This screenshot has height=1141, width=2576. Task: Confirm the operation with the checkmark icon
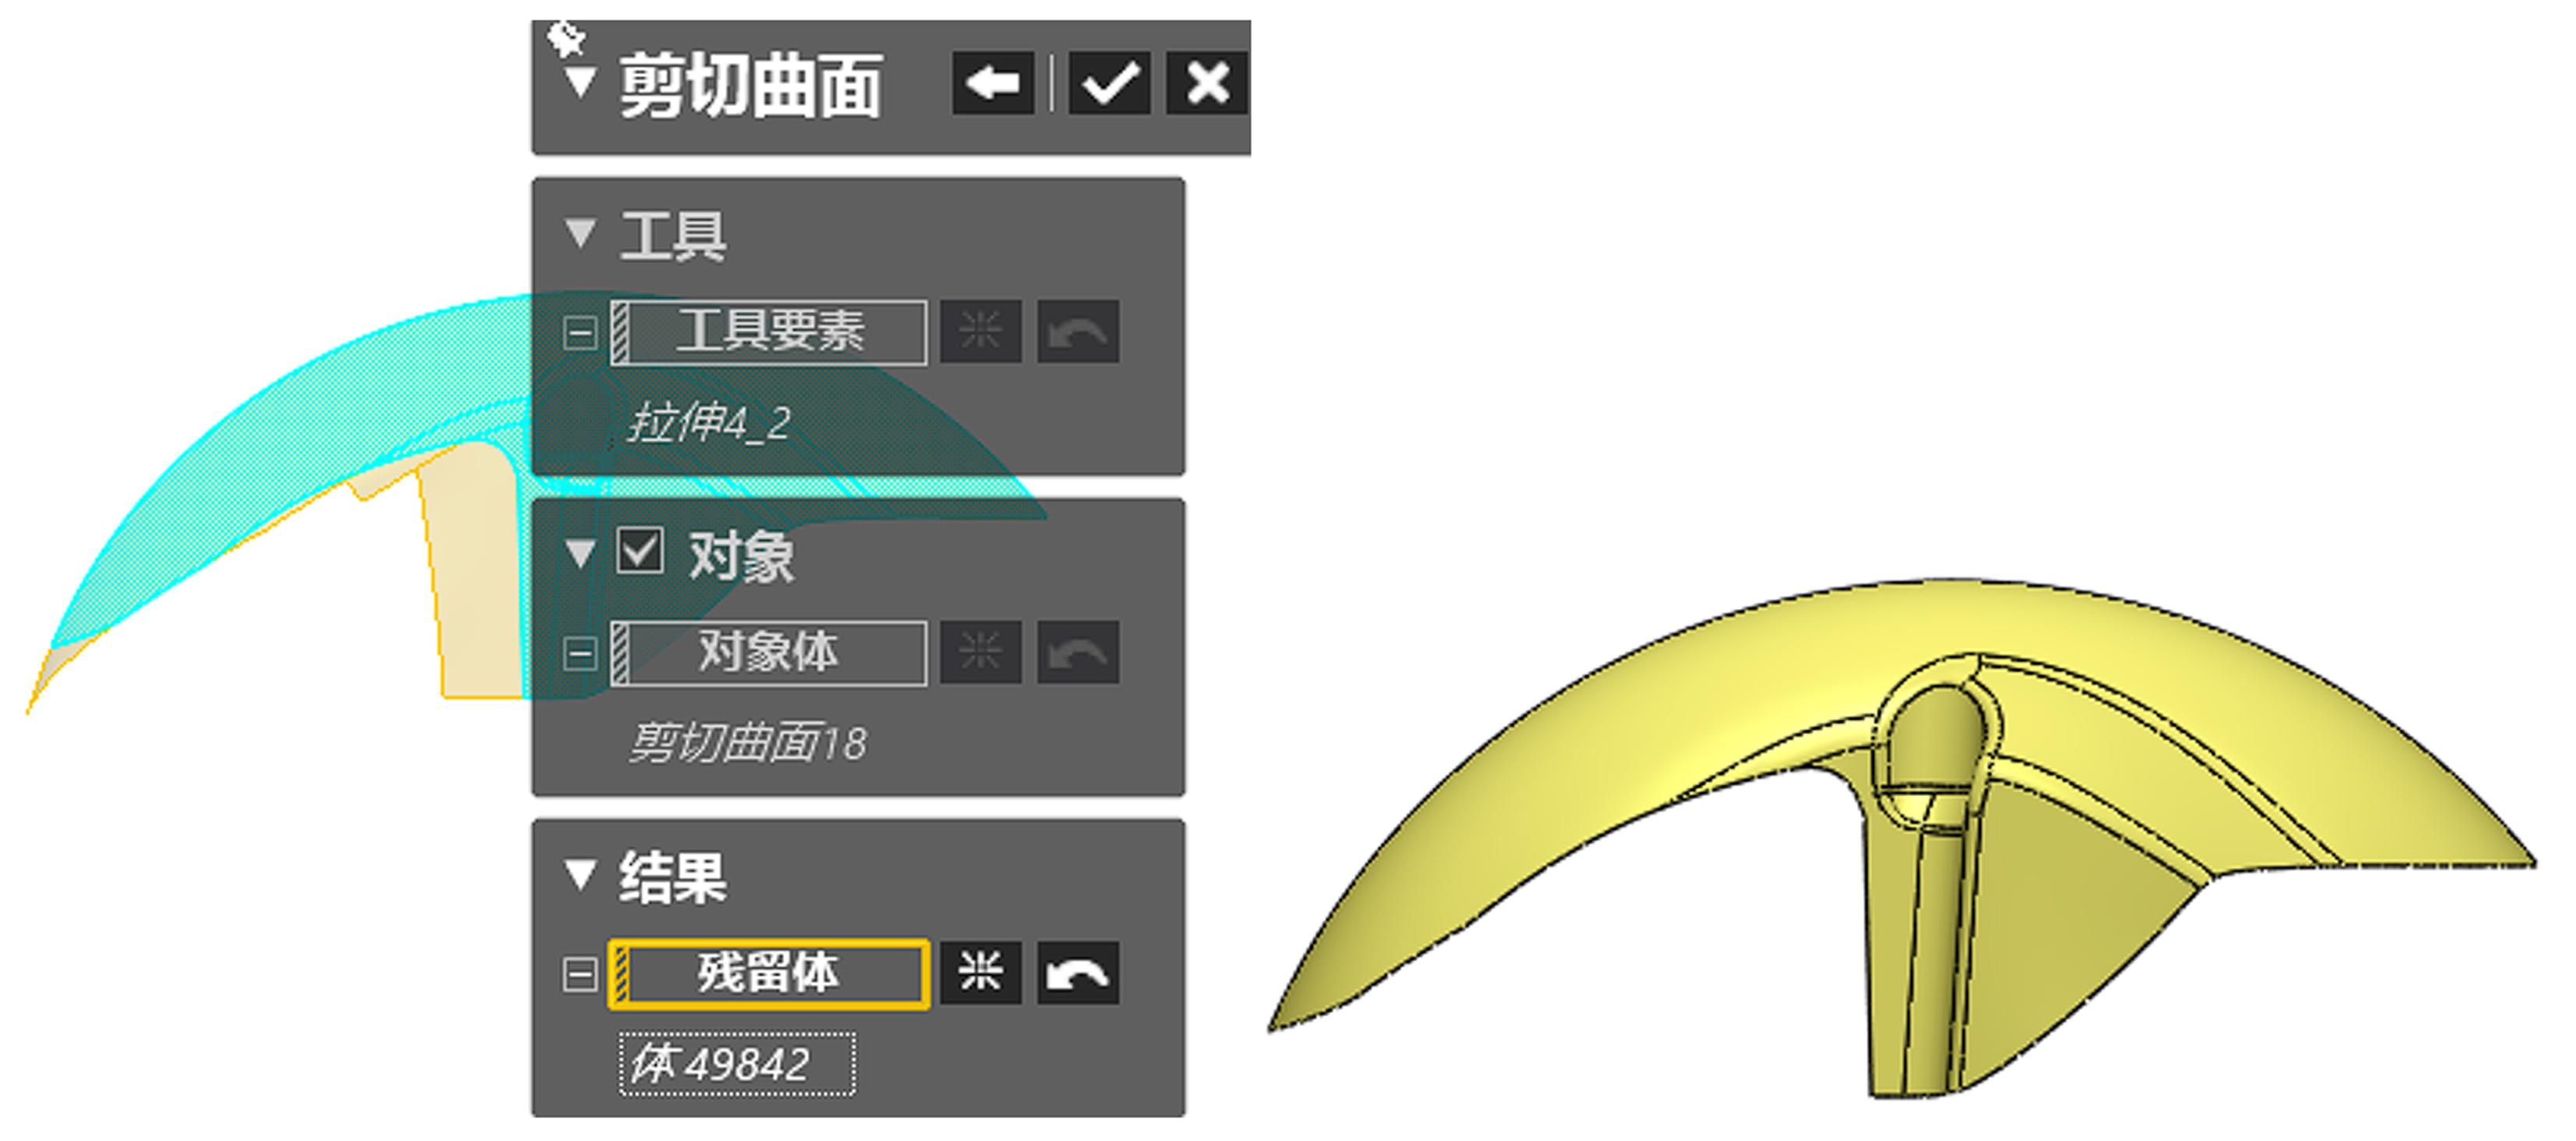(1109, 83)
